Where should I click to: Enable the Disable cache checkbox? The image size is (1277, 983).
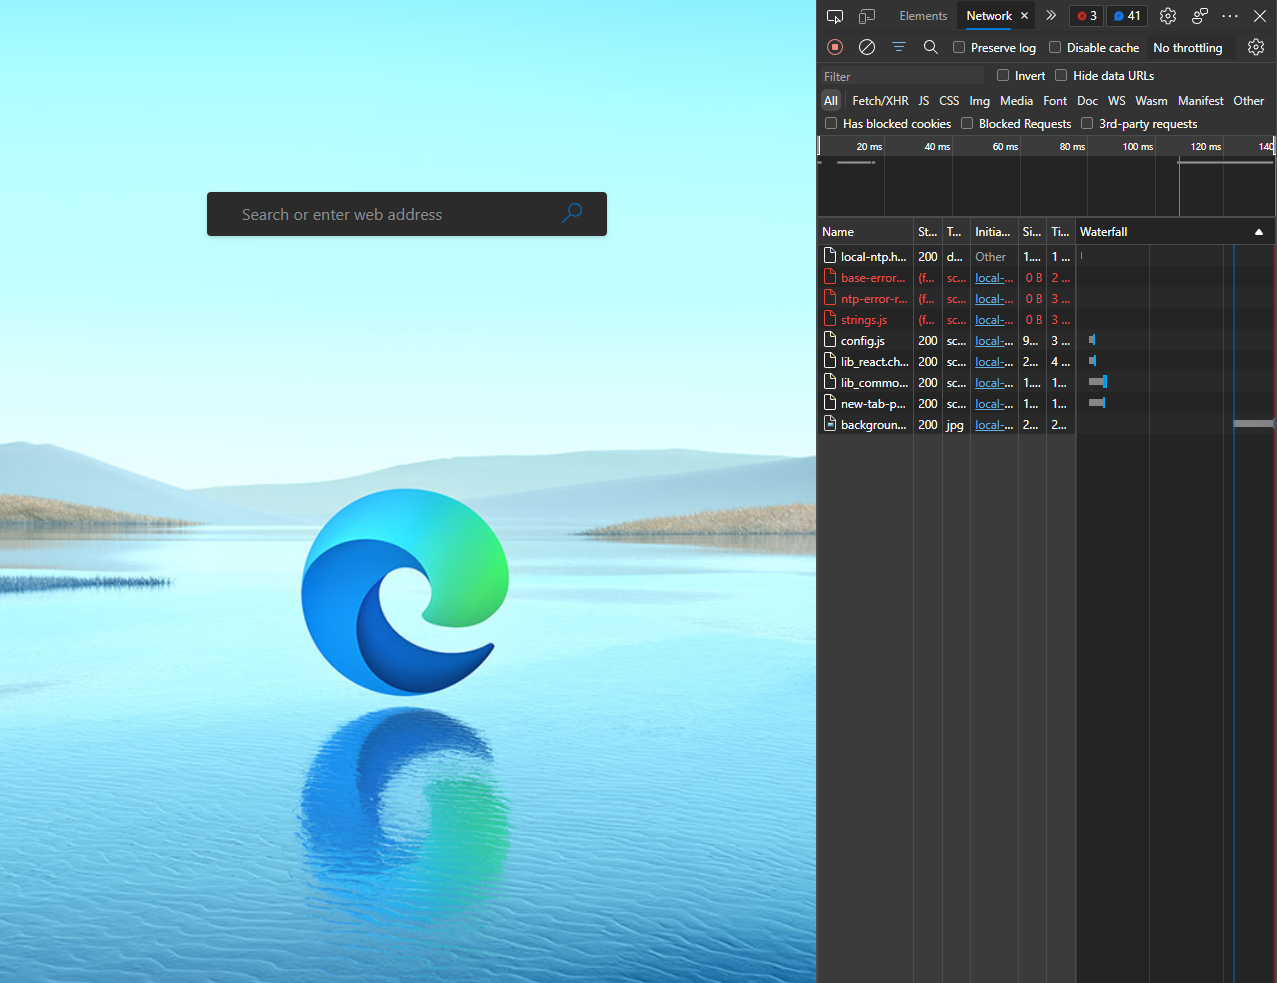click(x=1055, y=47)
